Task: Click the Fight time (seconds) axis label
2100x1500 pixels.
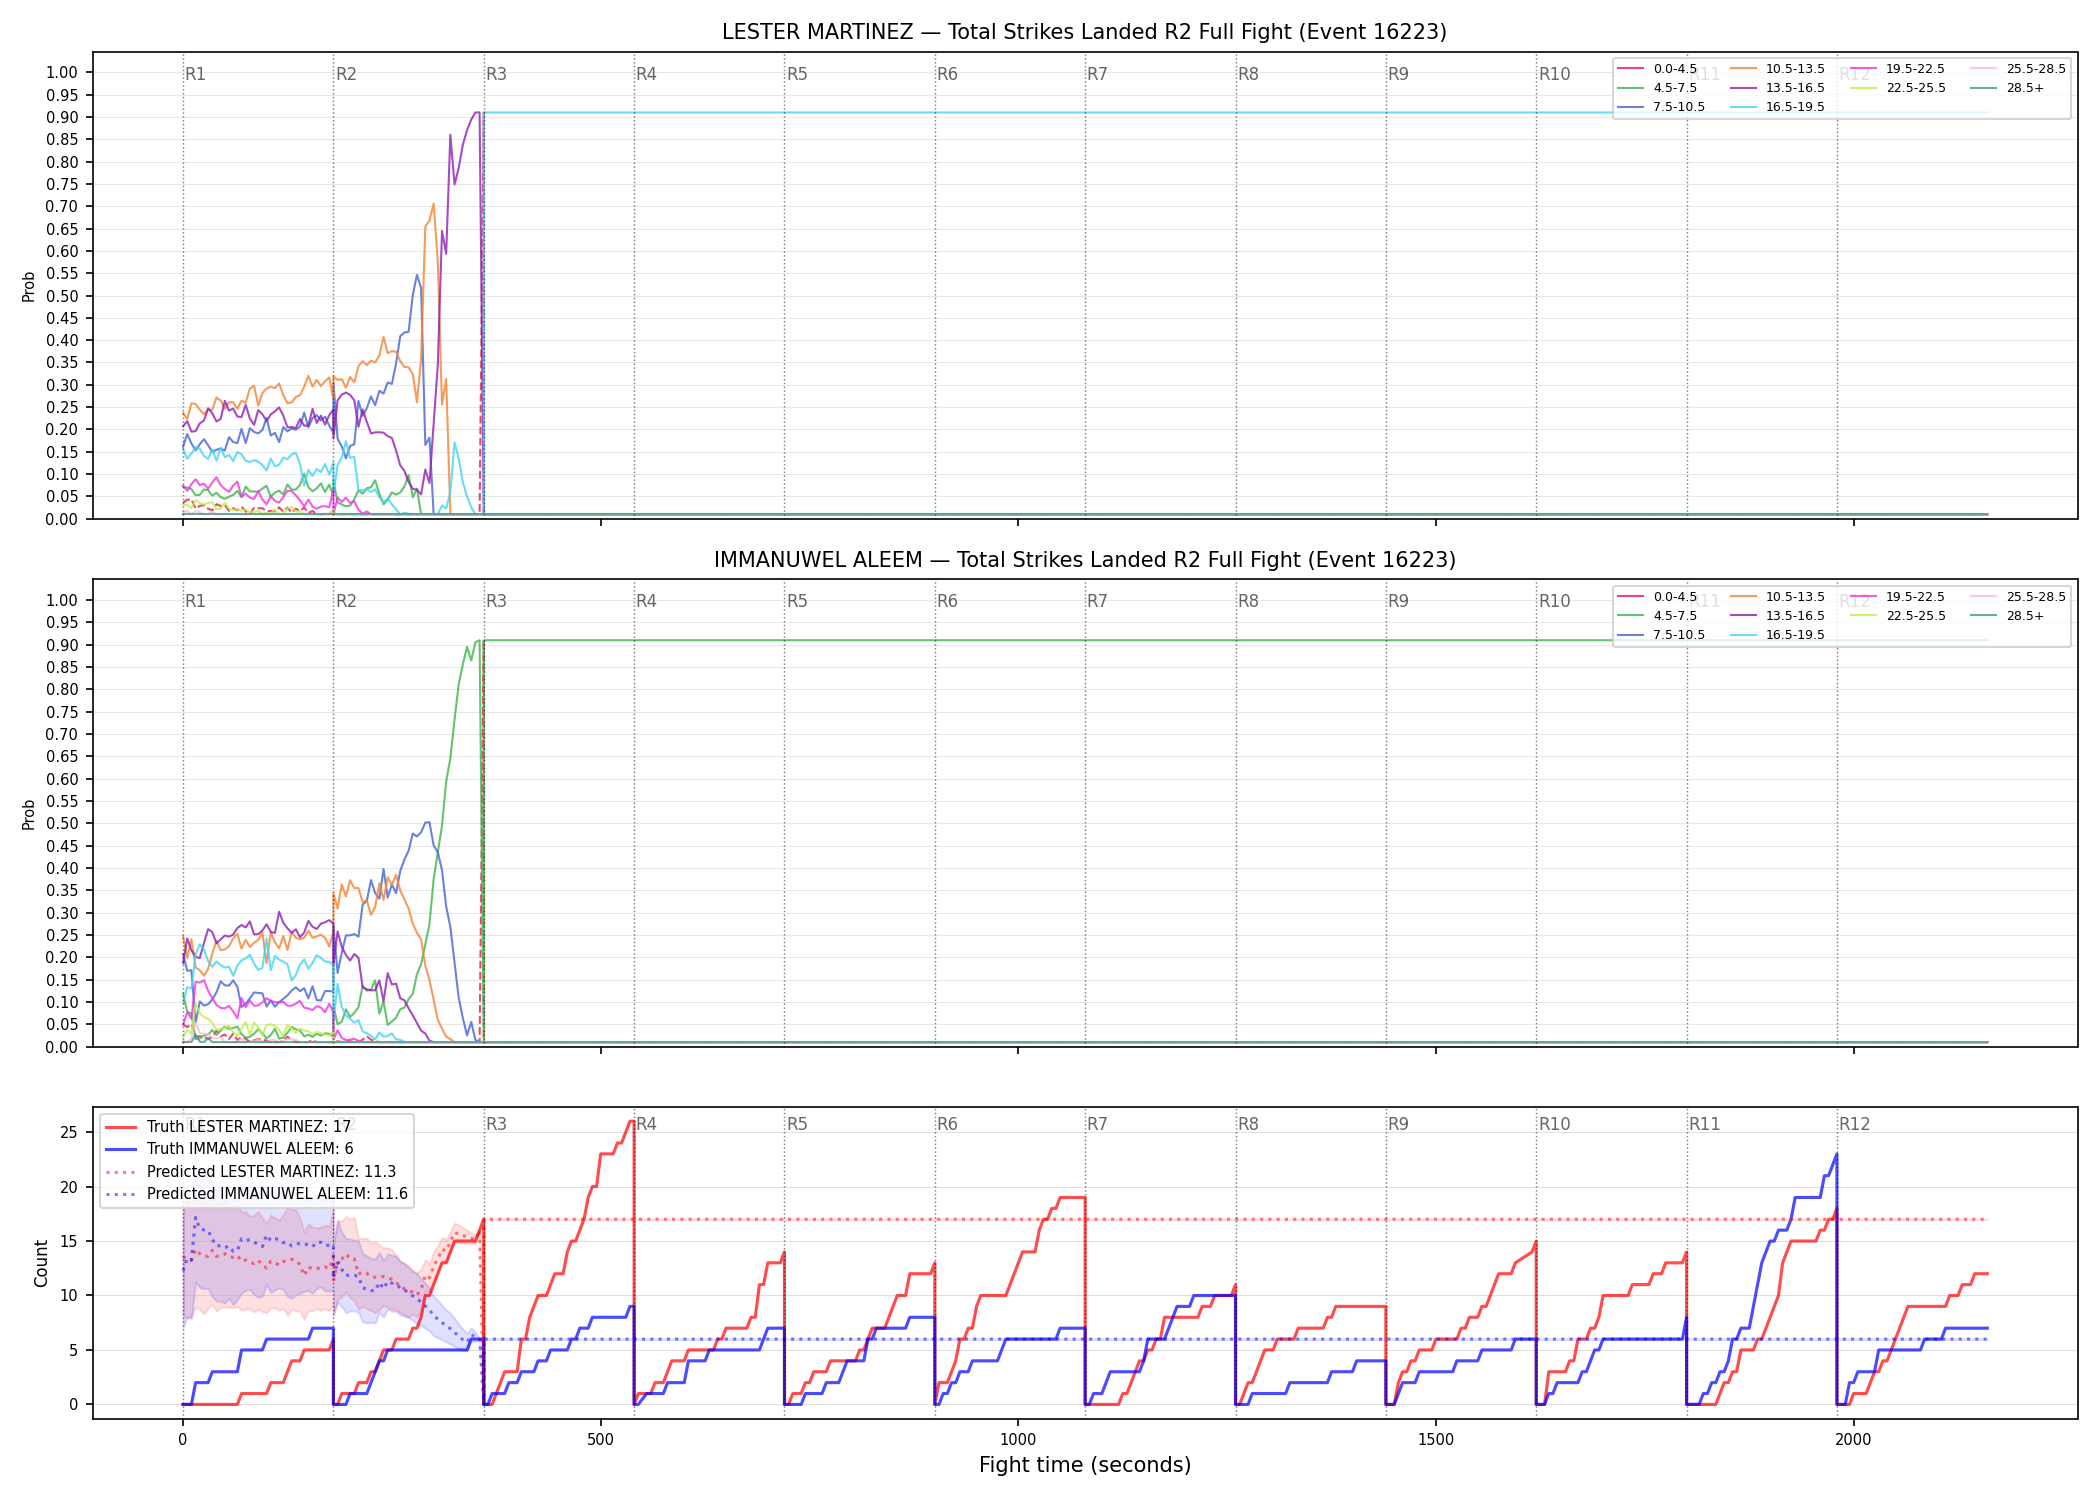Action: (x=1085, y=1465)
